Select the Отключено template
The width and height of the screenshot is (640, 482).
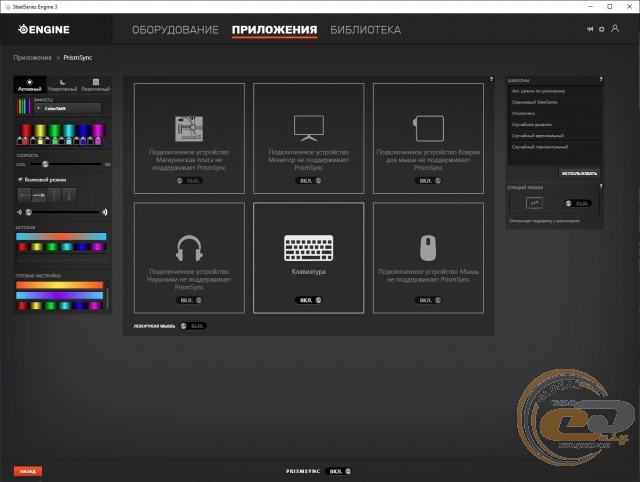click(554, 113)
